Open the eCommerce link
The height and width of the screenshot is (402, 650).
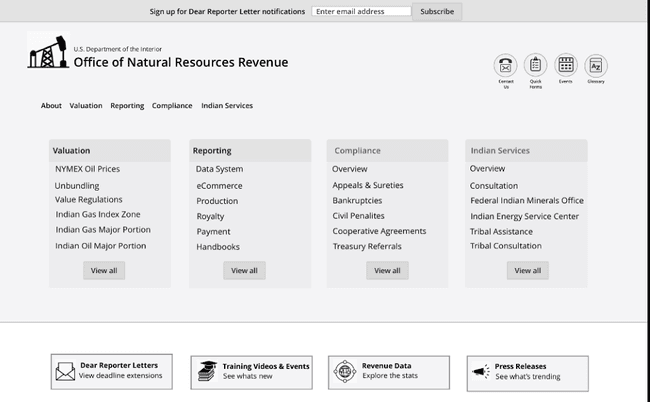[x=219, y=185]
